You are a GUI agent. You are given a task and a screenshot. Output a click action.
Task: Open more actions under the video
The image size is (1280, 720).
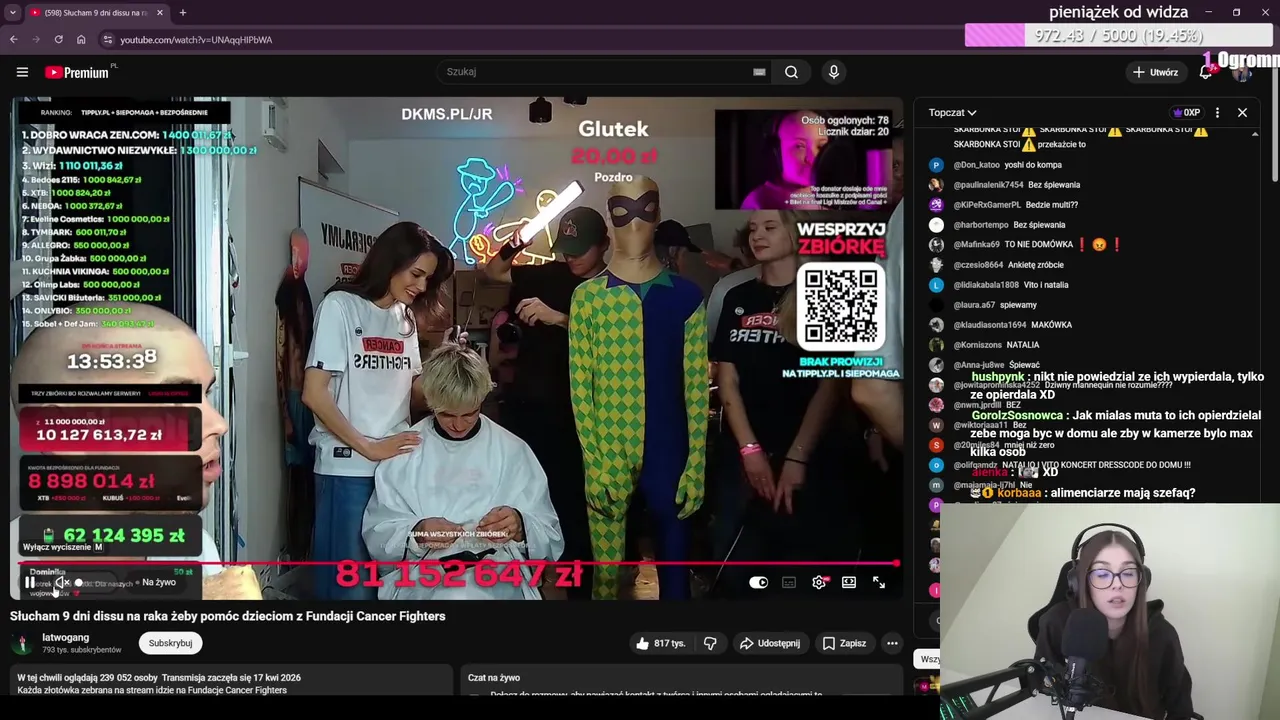(x=892, y=643)
